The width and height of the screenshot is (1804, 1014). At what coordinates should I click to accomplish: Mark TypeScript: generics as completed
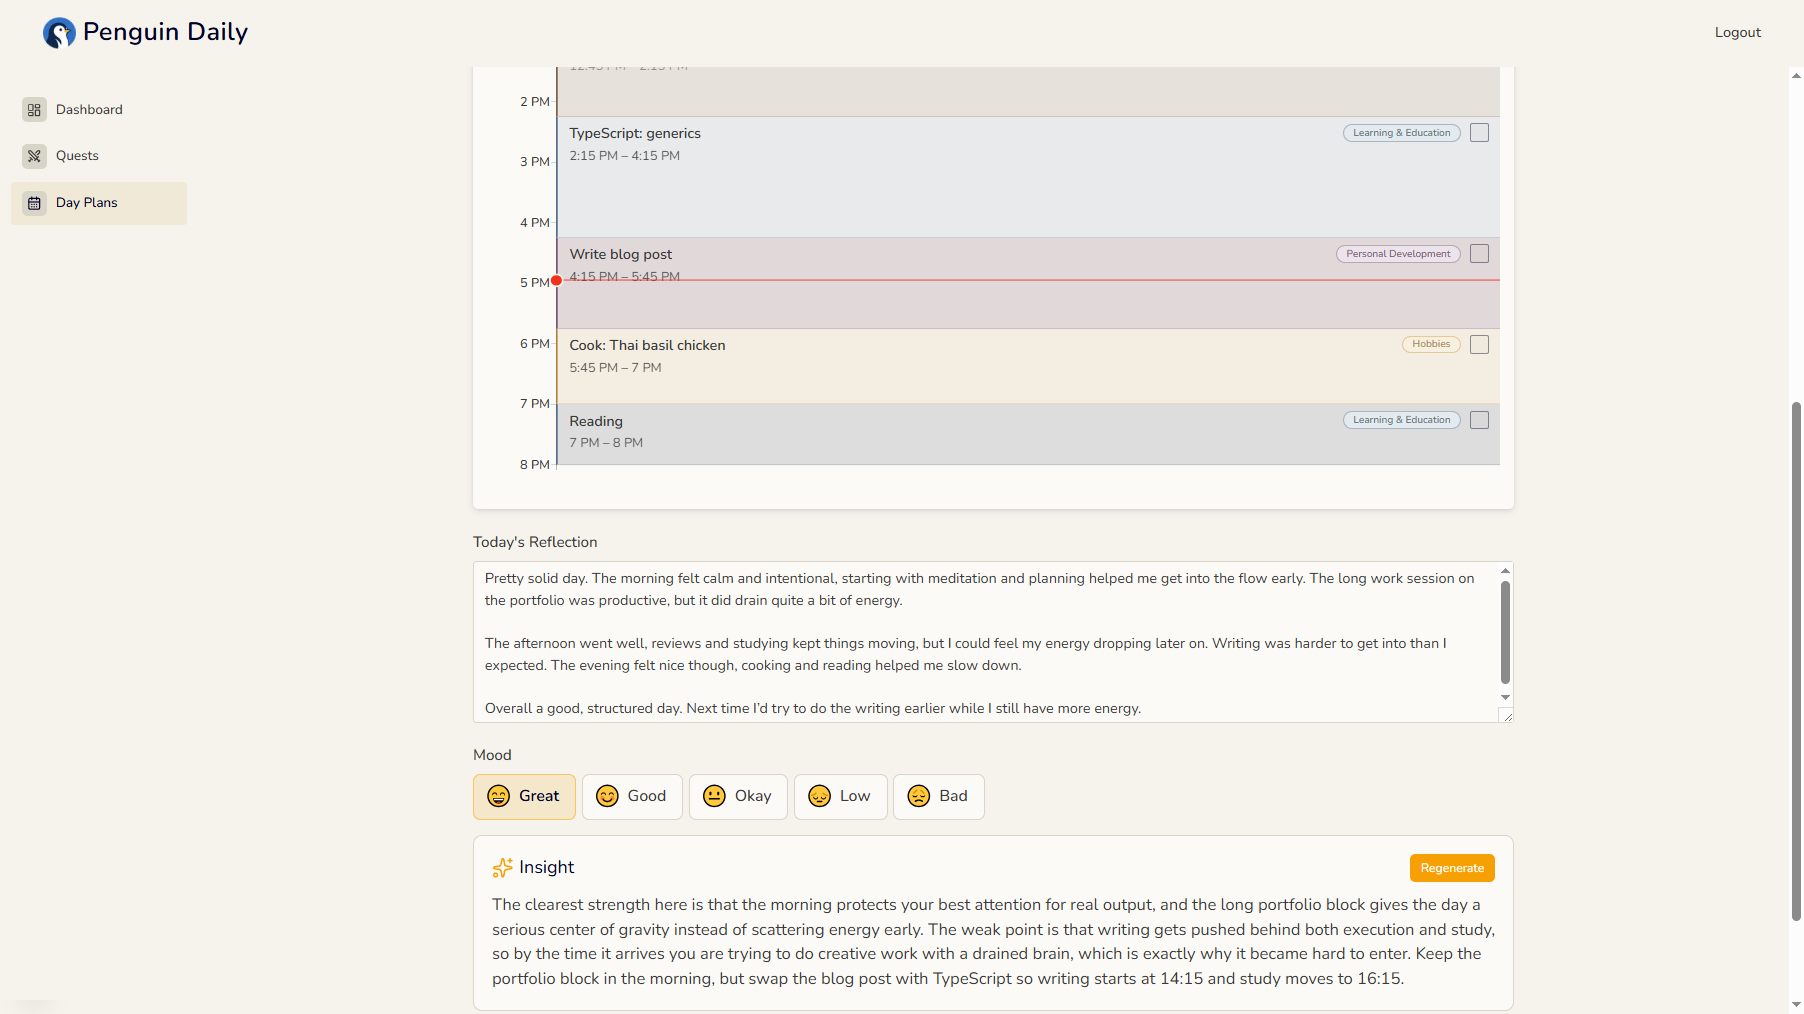pyautogui.click(x=1479, y=132)
